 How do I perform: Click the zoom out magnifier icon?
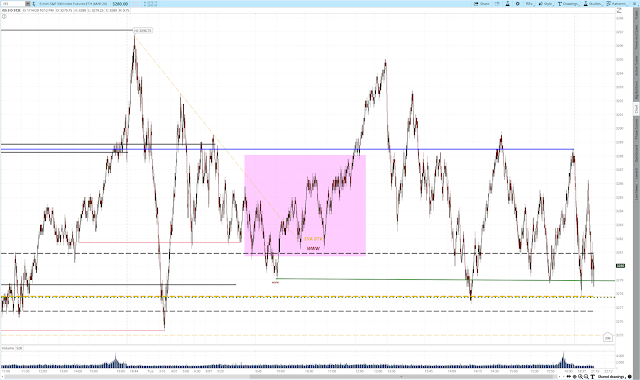coord(587,376)
